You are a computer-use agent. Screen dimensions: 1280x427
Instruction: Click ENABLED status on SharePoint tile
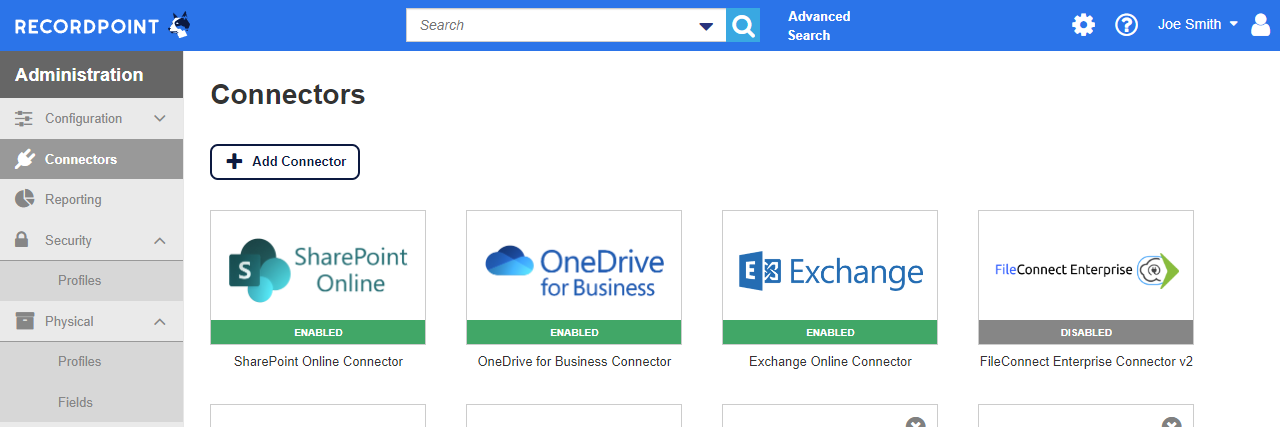point(318,333)
